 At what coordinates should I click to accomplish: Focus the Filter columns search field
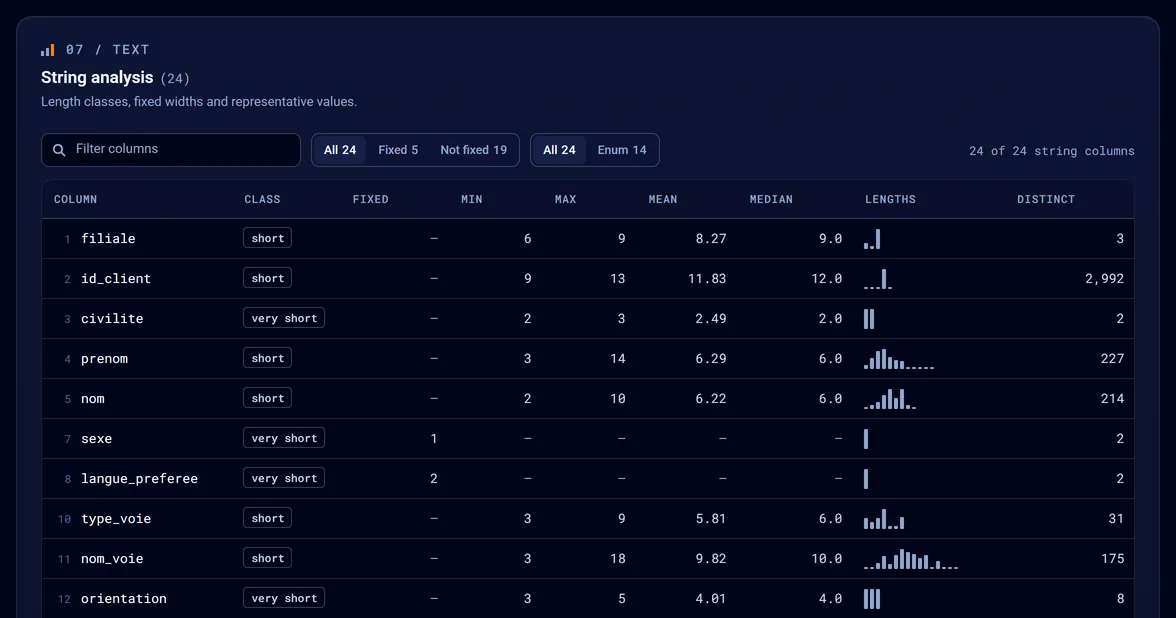[171, 150]
